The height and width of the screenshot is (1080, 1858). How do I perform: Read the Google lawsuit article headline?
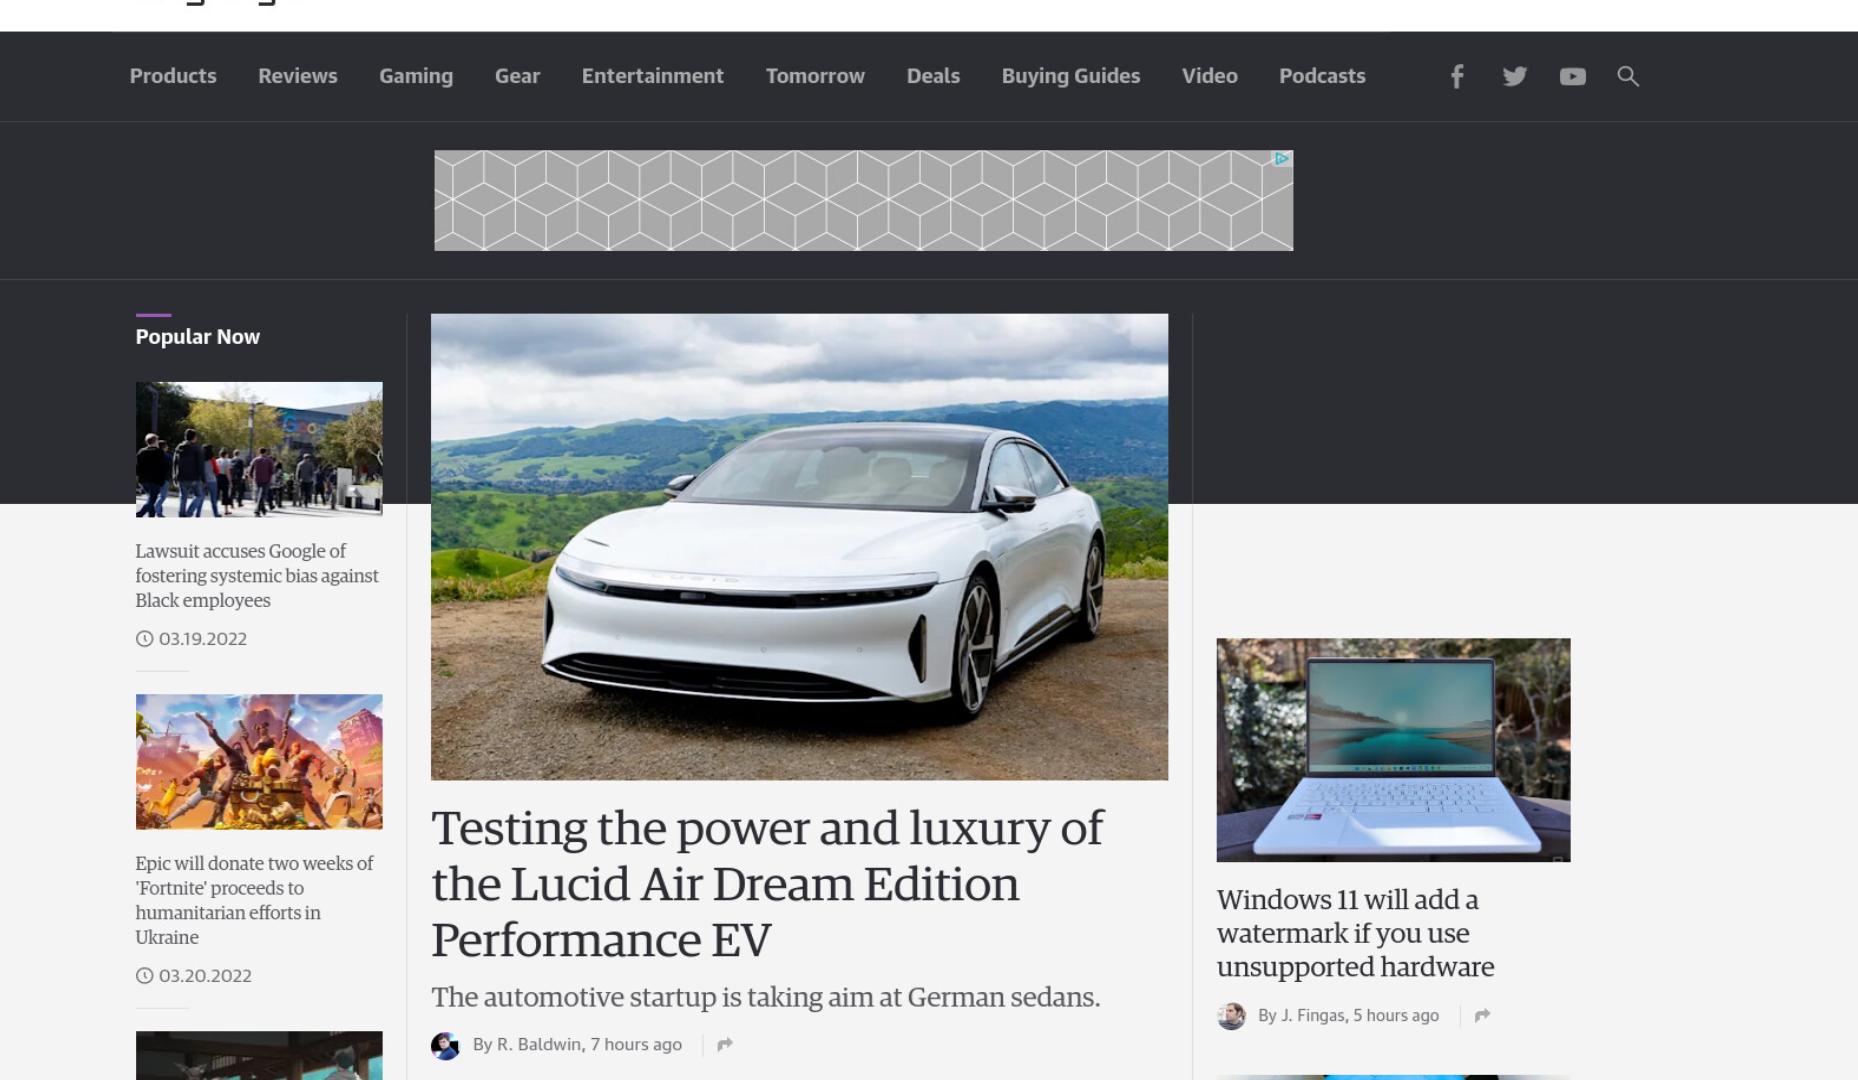(257, 575)
